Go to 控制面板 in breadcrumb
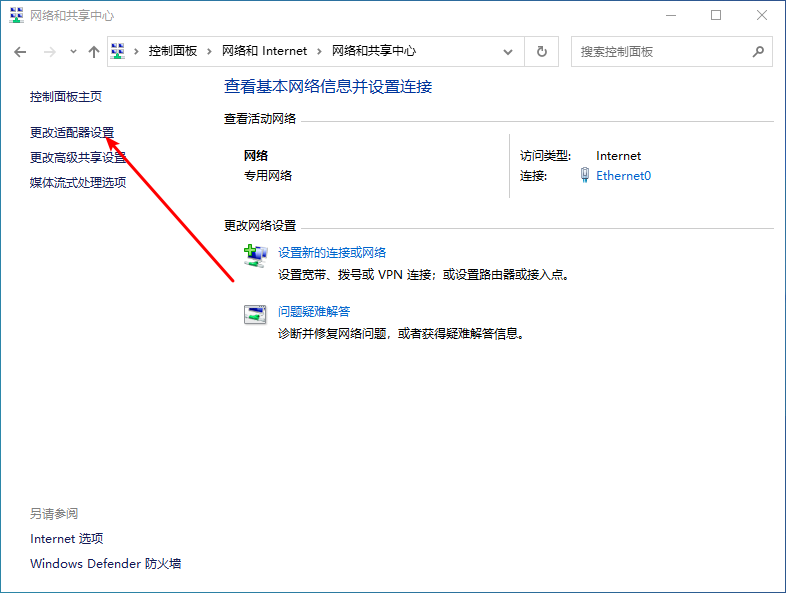The width and height of the screenshot is (786, 593). [172, 51]
